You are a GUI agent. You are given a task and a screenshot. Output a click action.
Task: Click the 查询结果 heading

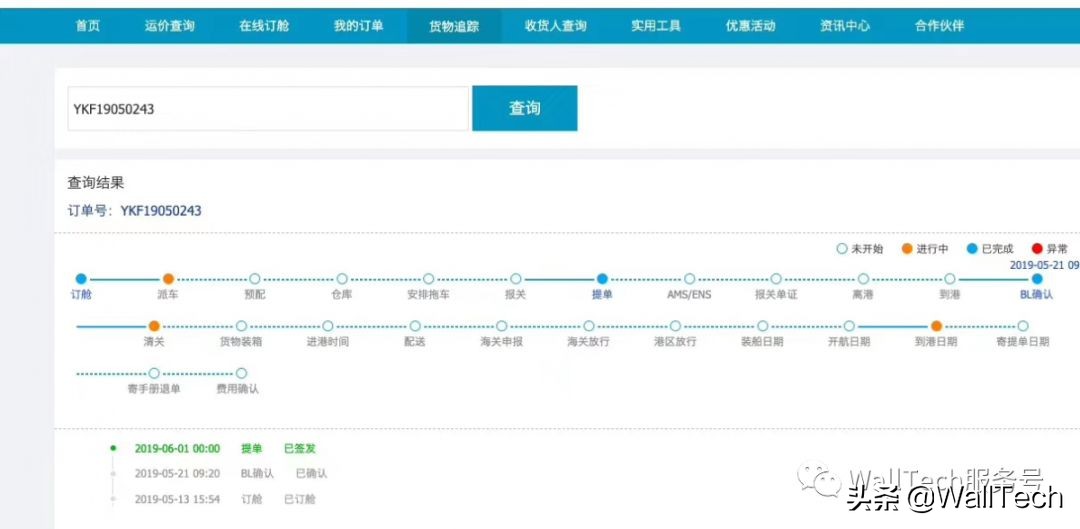click(96, 183)
